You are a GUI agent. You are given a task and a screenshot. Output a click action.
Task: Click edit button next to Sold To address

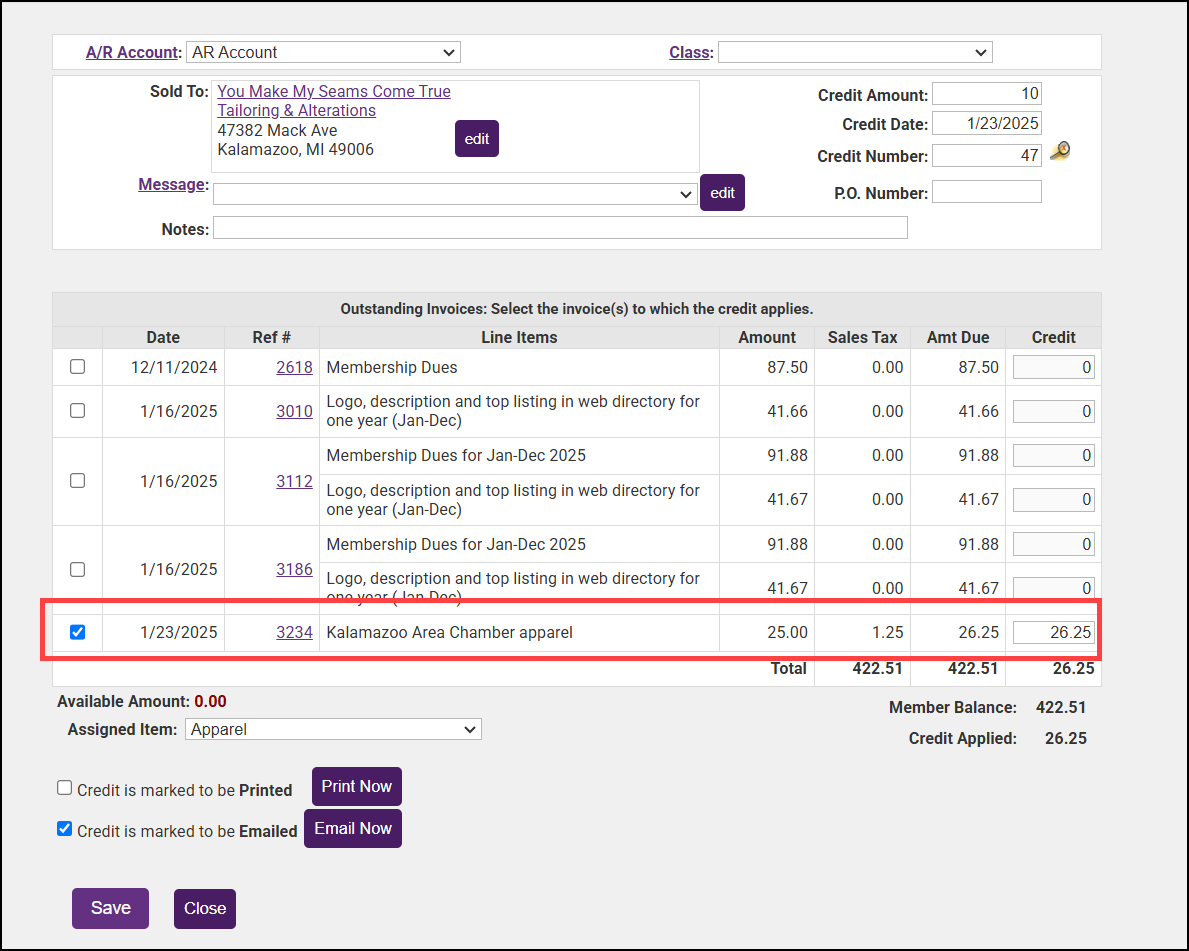pyautogui.click(x=476, y=139)
